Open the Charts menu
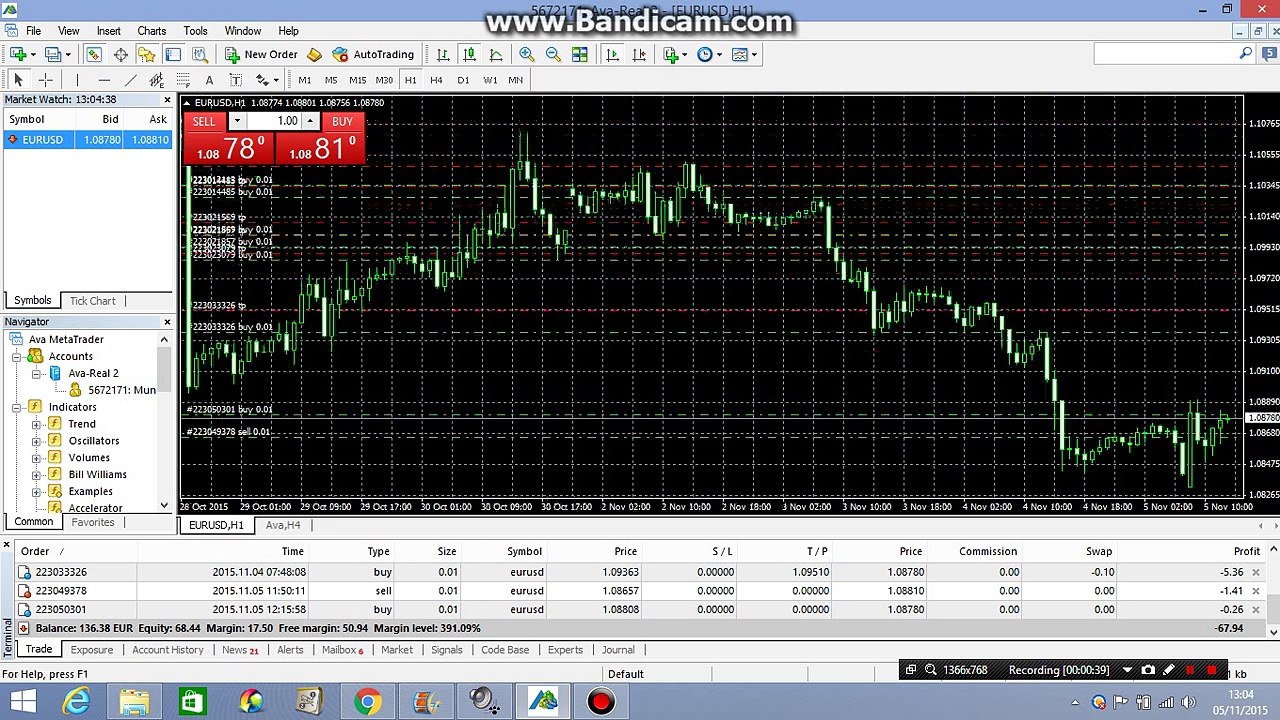This screenshot has width=1280, height=720. [152, 31]
